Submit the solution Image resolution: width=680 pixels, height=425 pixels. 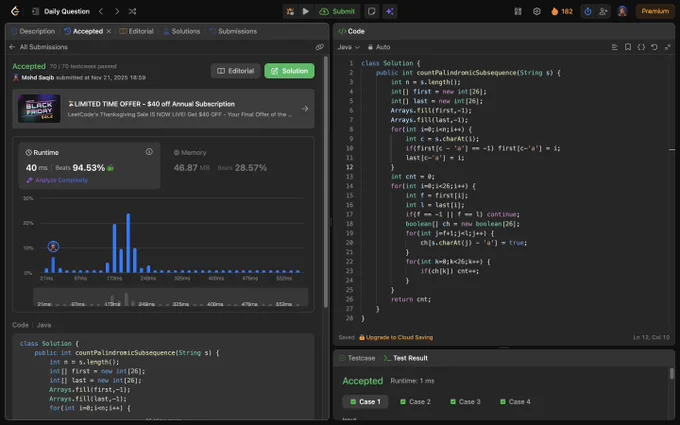(x=337, y=11)
